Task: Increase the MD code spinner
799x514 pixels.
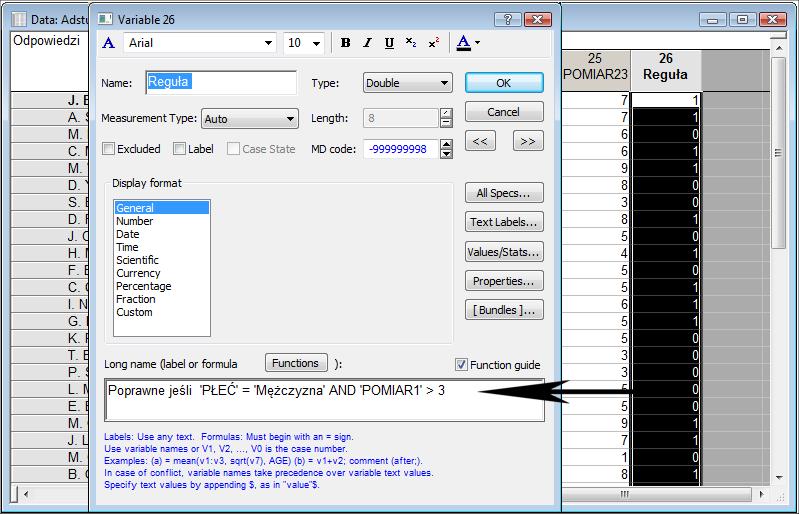Action: click(446, 144)
